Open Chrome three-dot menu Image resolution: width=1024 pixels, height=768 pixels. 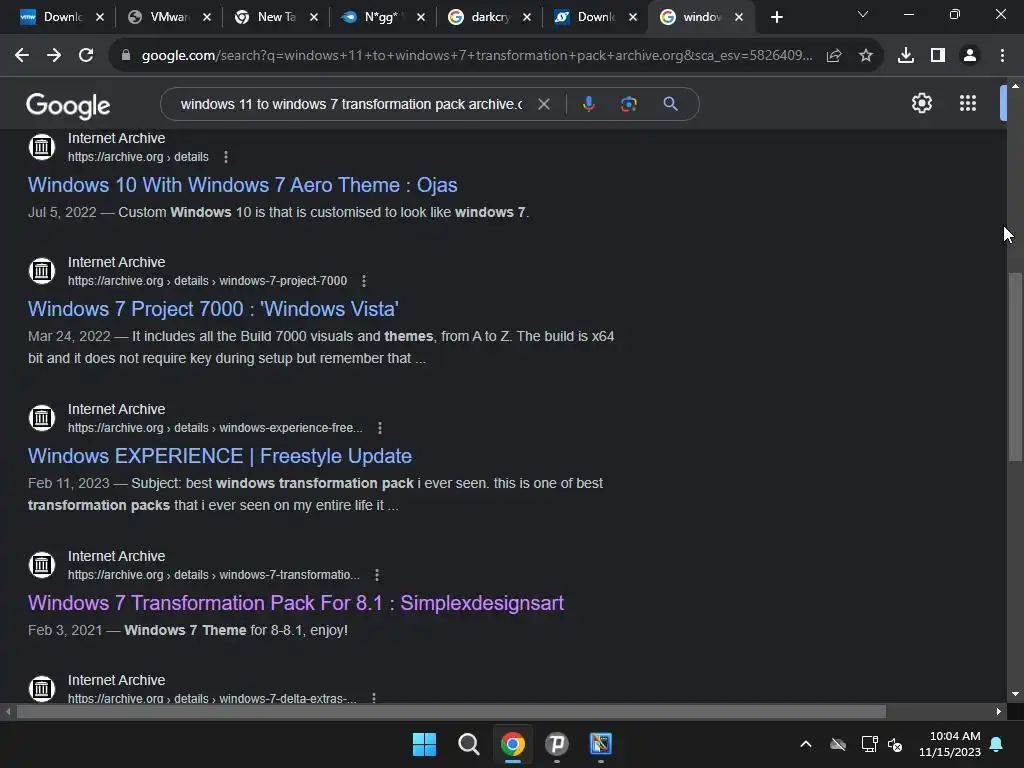pos(1002,56)
